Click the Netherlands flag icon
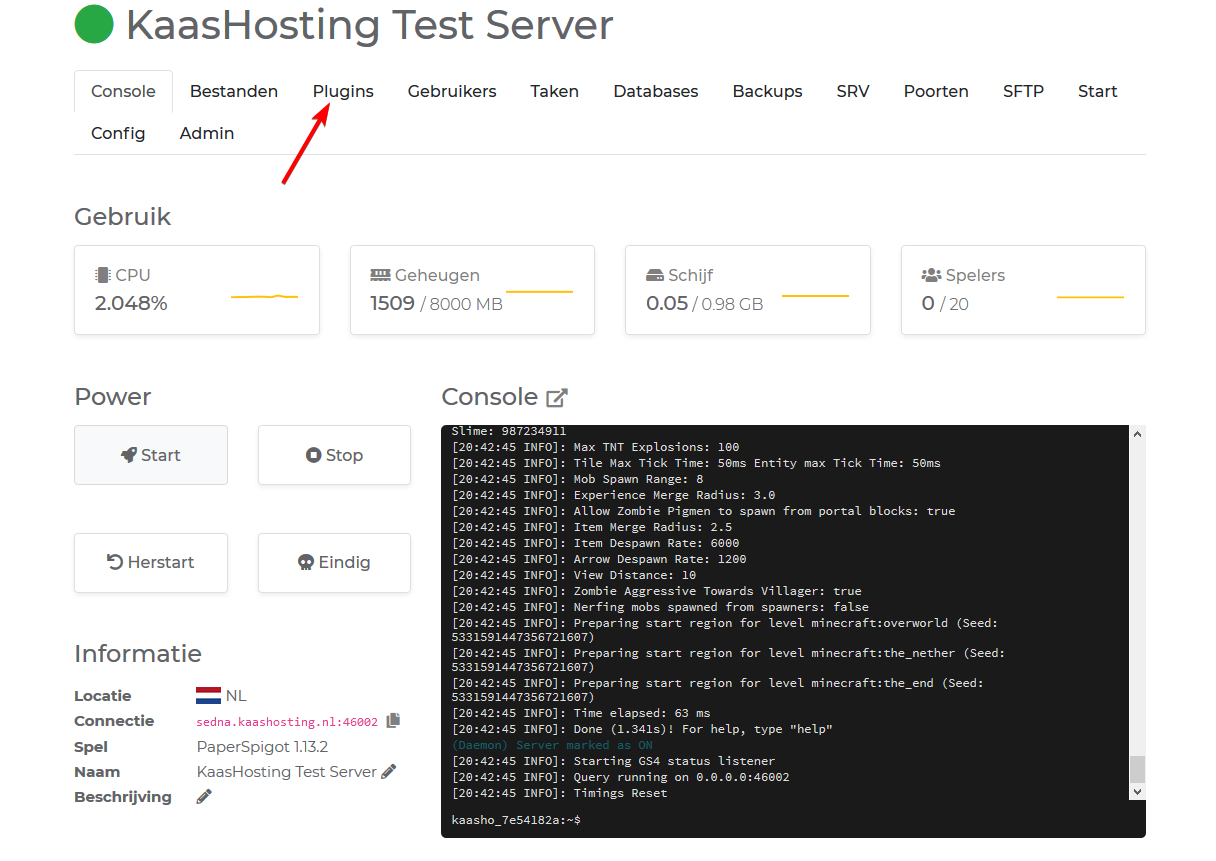Viewport: 1216px width, 861px height. (x=208, y=696)
